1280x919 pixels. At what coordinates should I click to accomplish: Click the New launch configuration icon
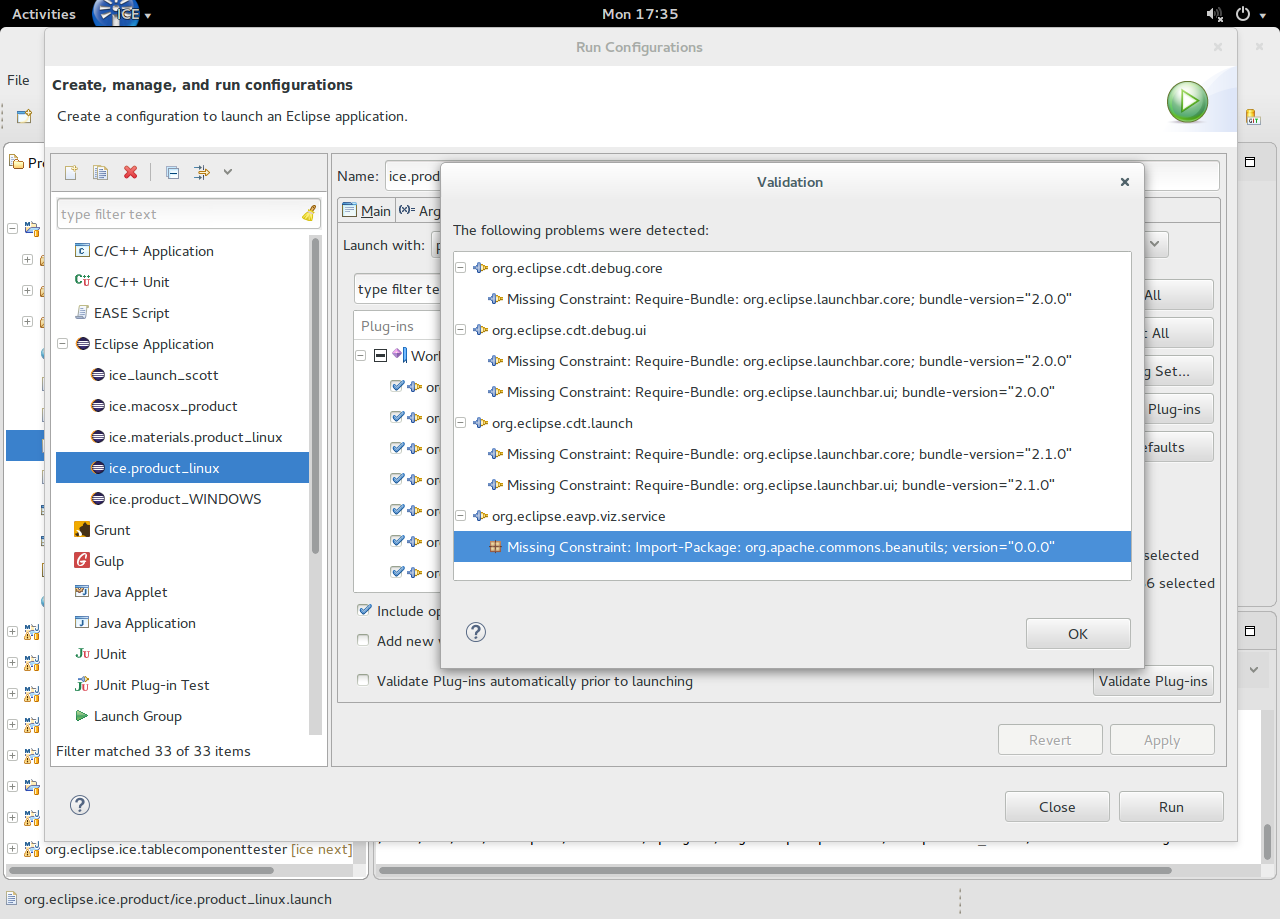(71, 172)
